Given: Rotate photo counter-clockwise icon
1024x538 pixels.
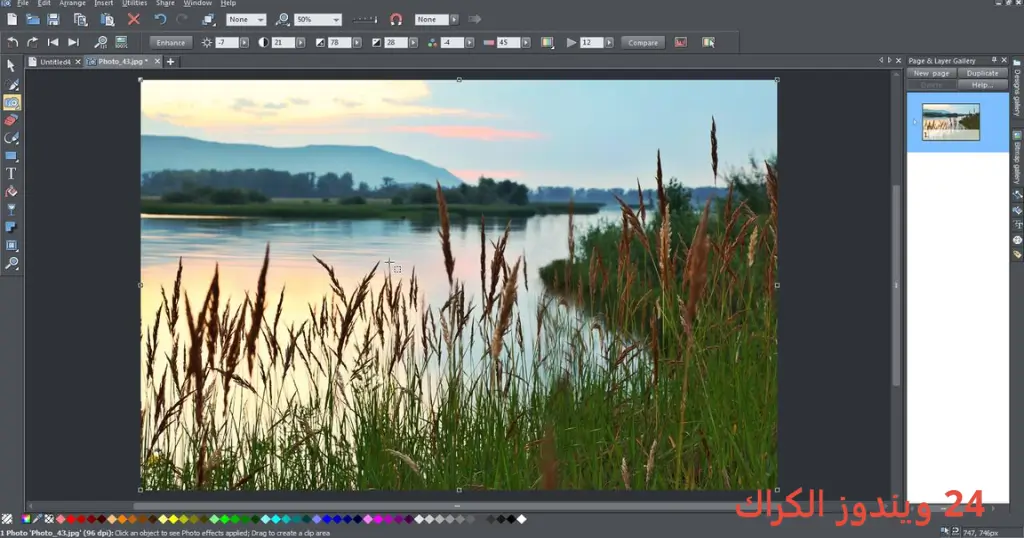Looking at the screenshot, I should coord(12,42).
